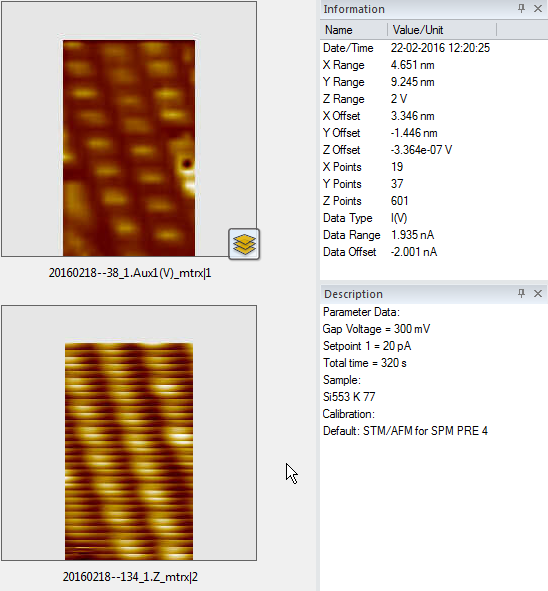This screenshot has height=591, width=548.
Task: Click the Si553 K 77 sample text
Action: coord(349,397)
